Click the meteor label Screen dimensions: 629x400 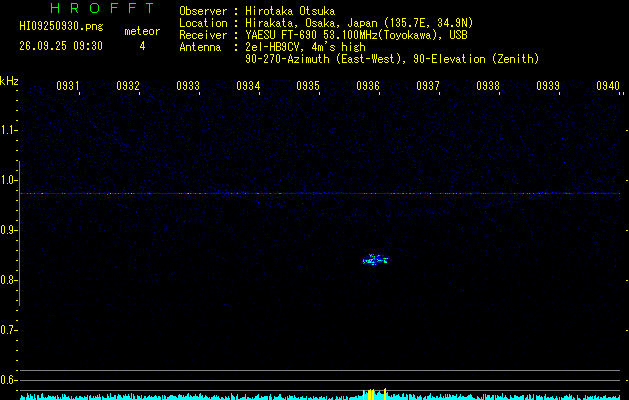point(142,31)
